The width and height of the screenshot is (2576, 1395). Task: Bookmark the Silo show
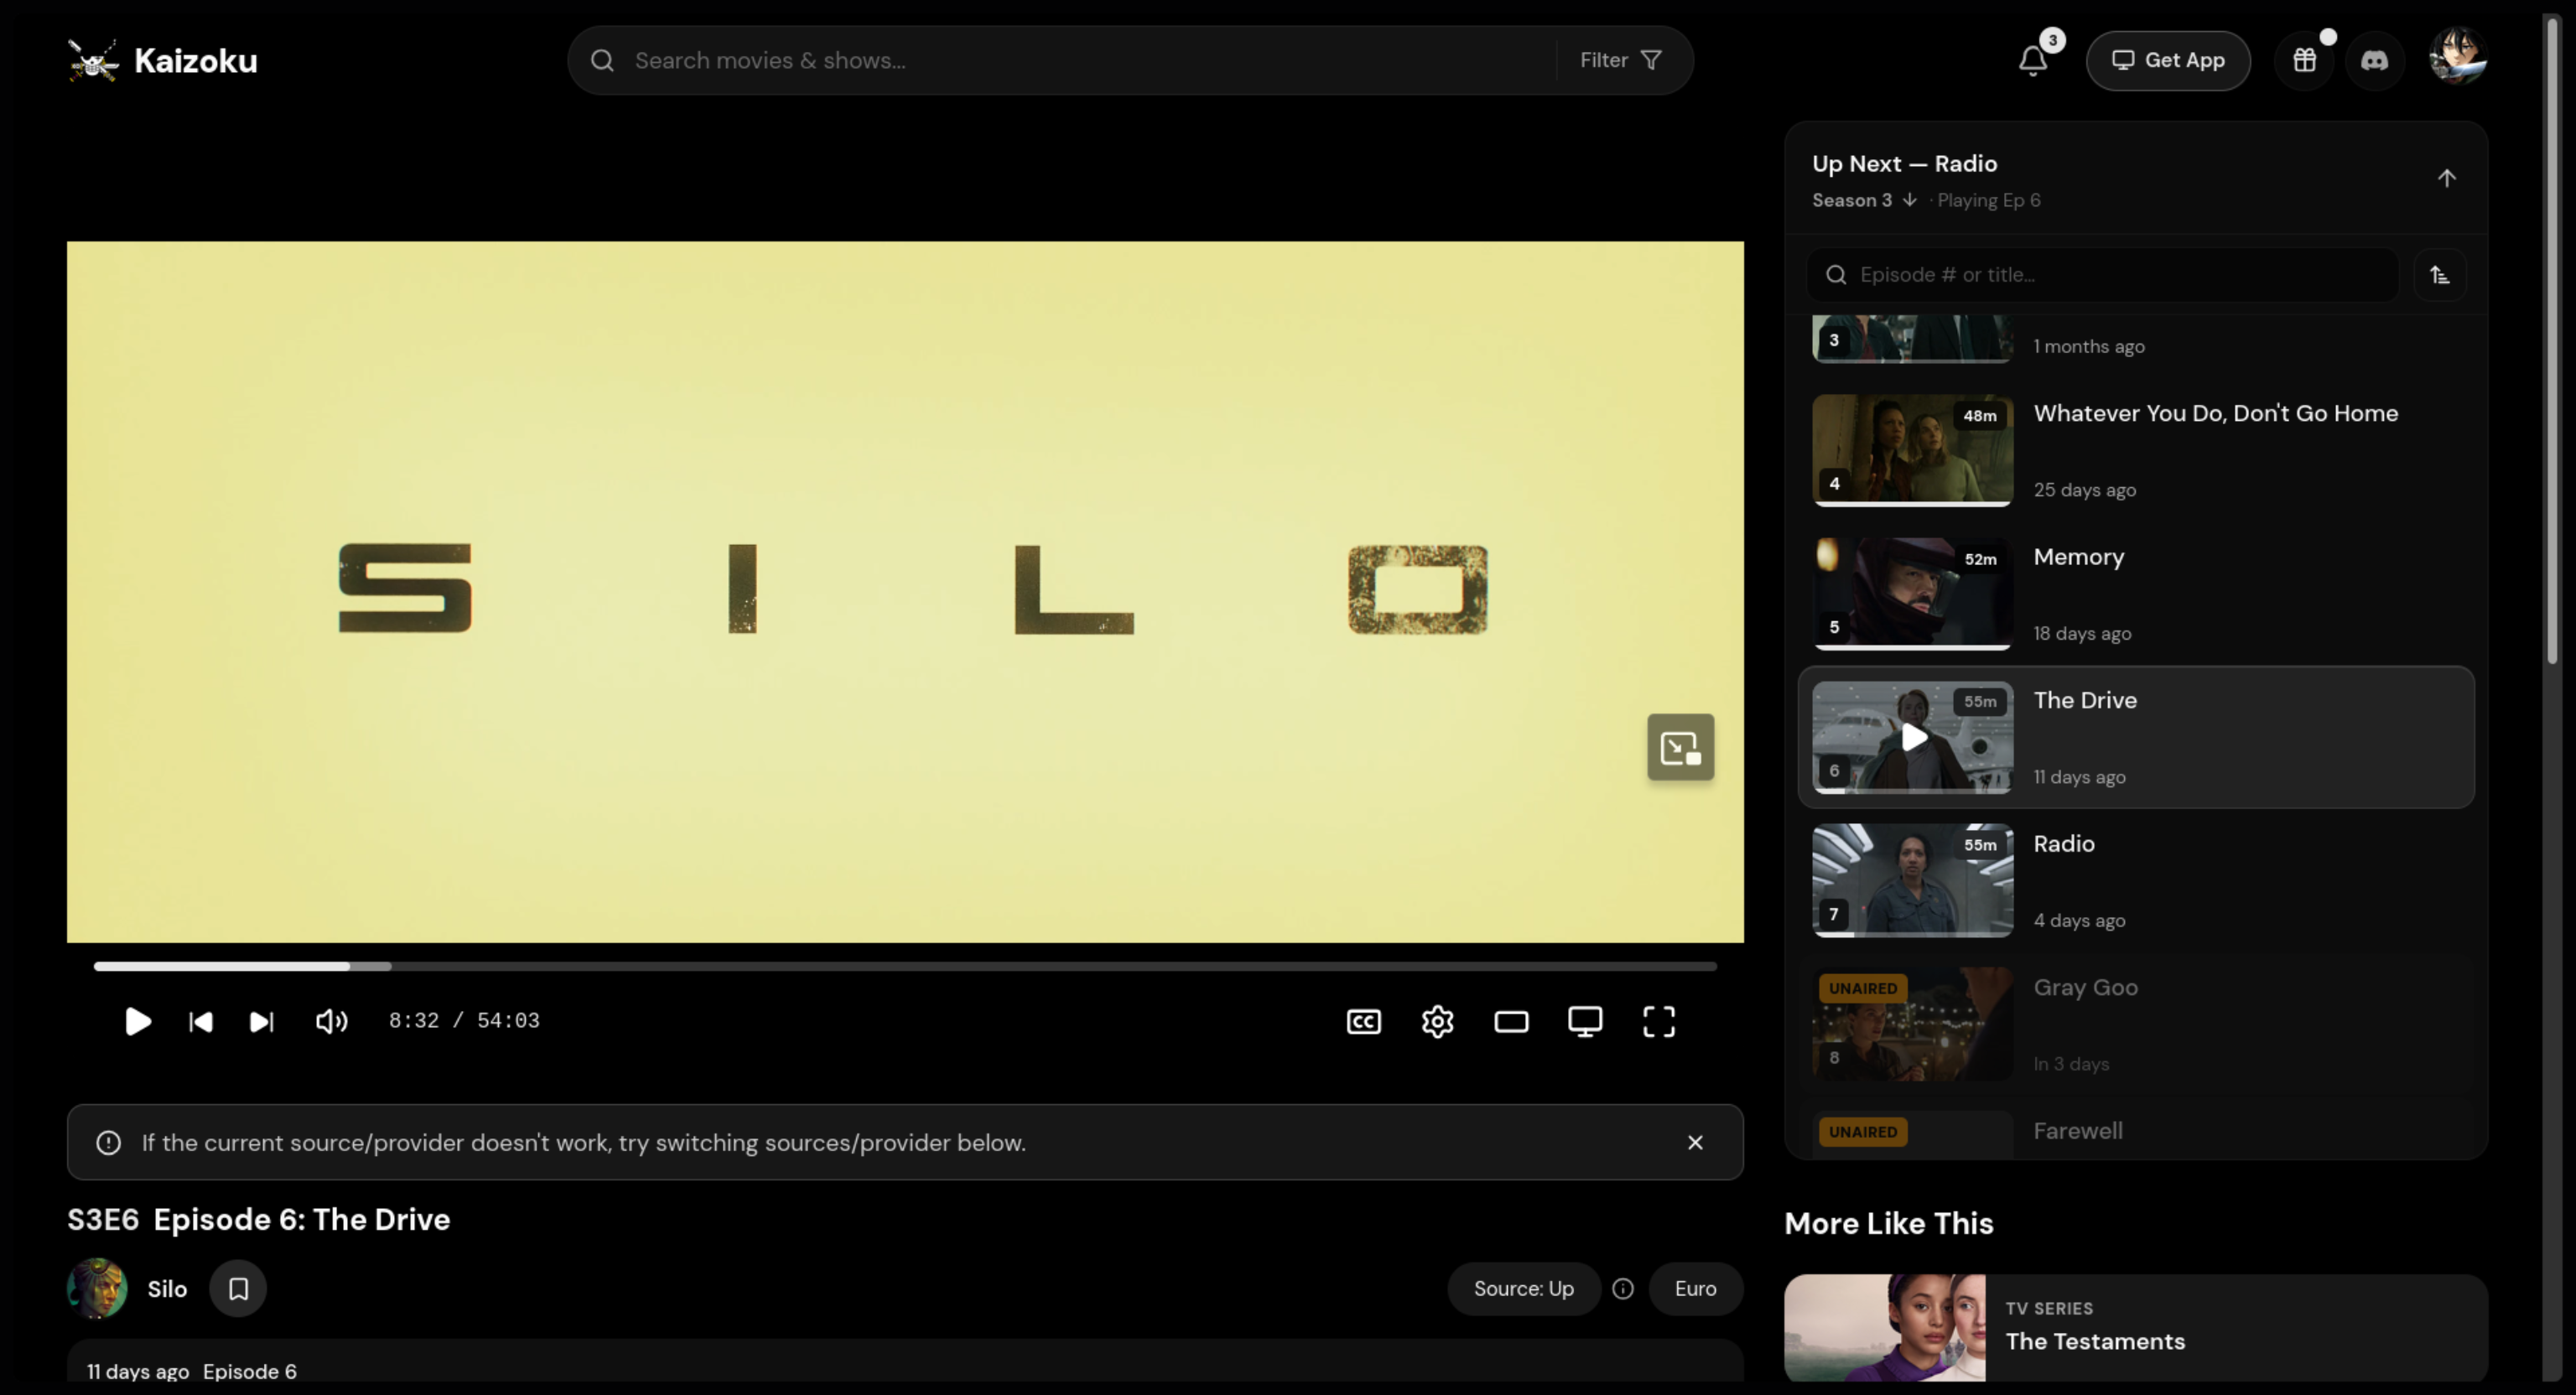tap(238, 1288)
